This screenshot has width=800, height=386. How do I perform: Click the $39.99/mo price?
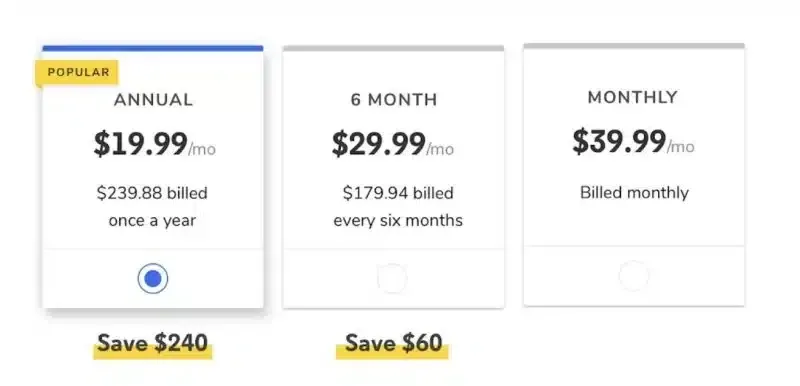click(633, 142)
